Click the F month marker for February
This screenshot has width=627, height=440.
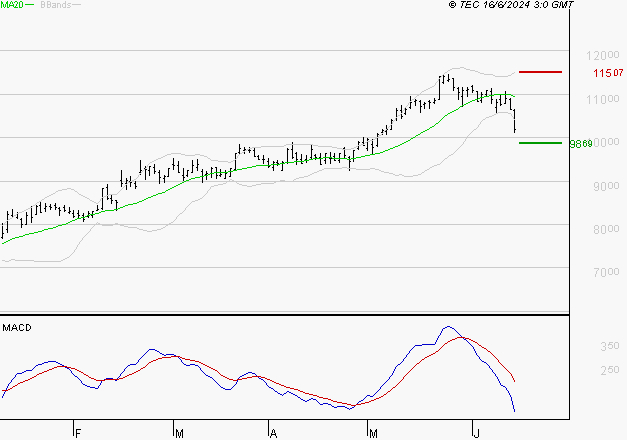(x=78, y=433)
